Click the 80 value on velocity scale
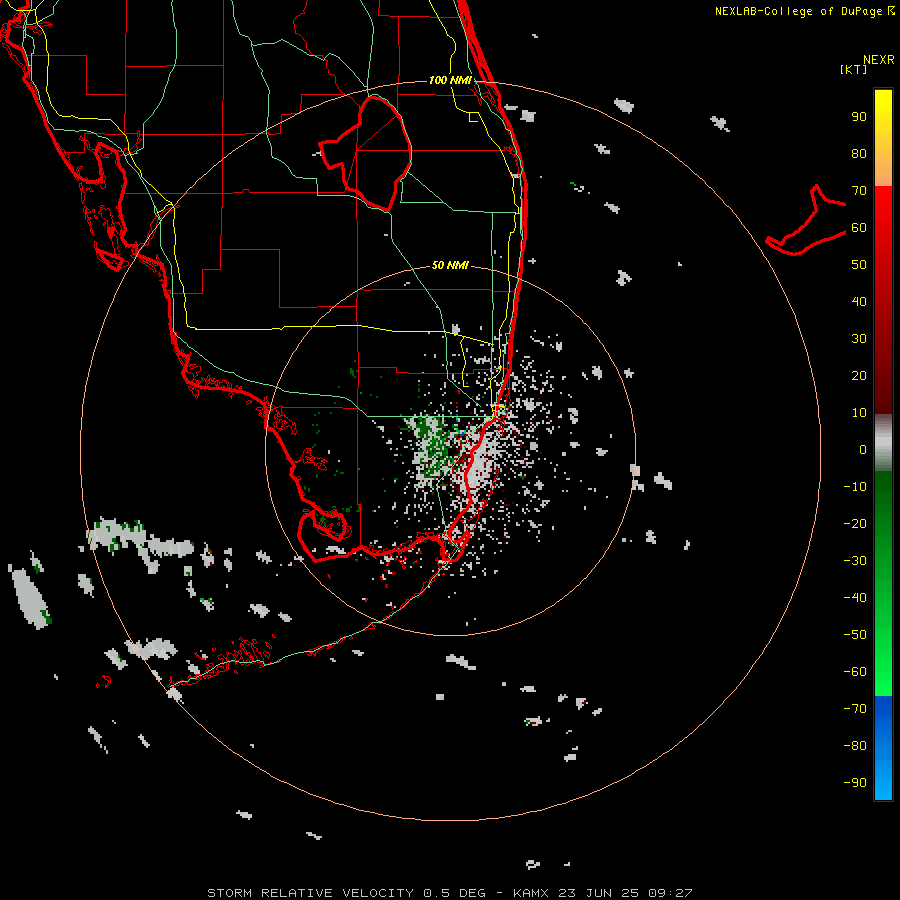The height and width of the screenshot is (900, 900). pyautogui.click(x=859, y=153)
